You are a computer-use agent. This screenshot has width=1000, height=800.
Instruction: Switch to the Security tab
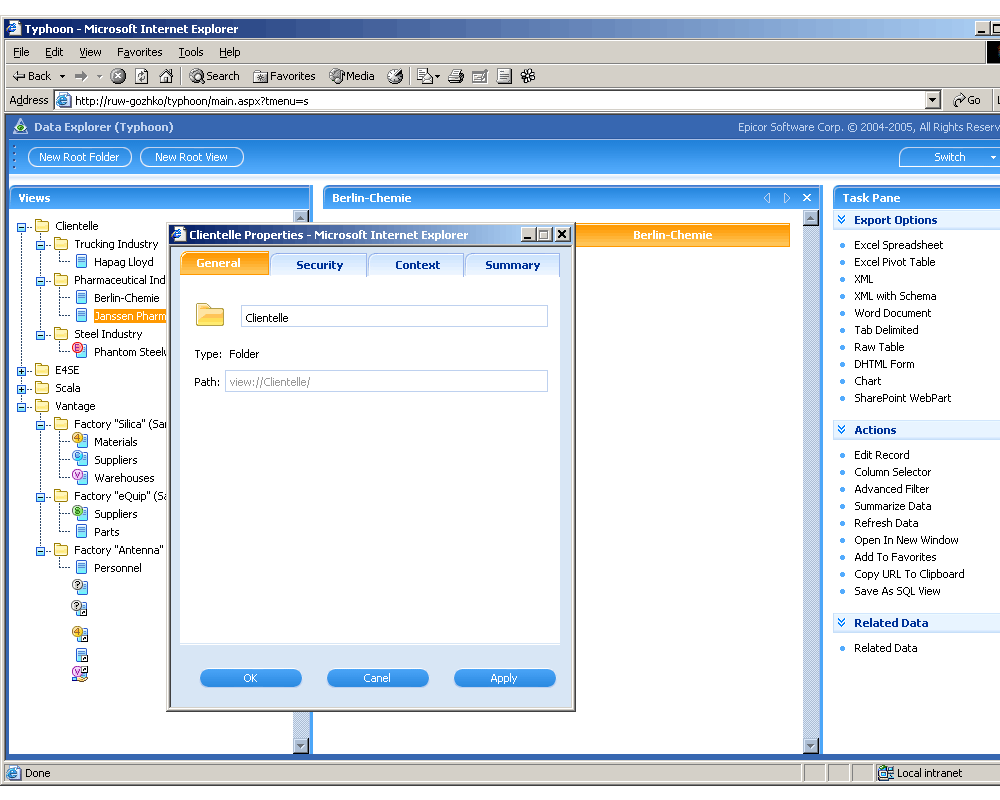pos(319,265)
